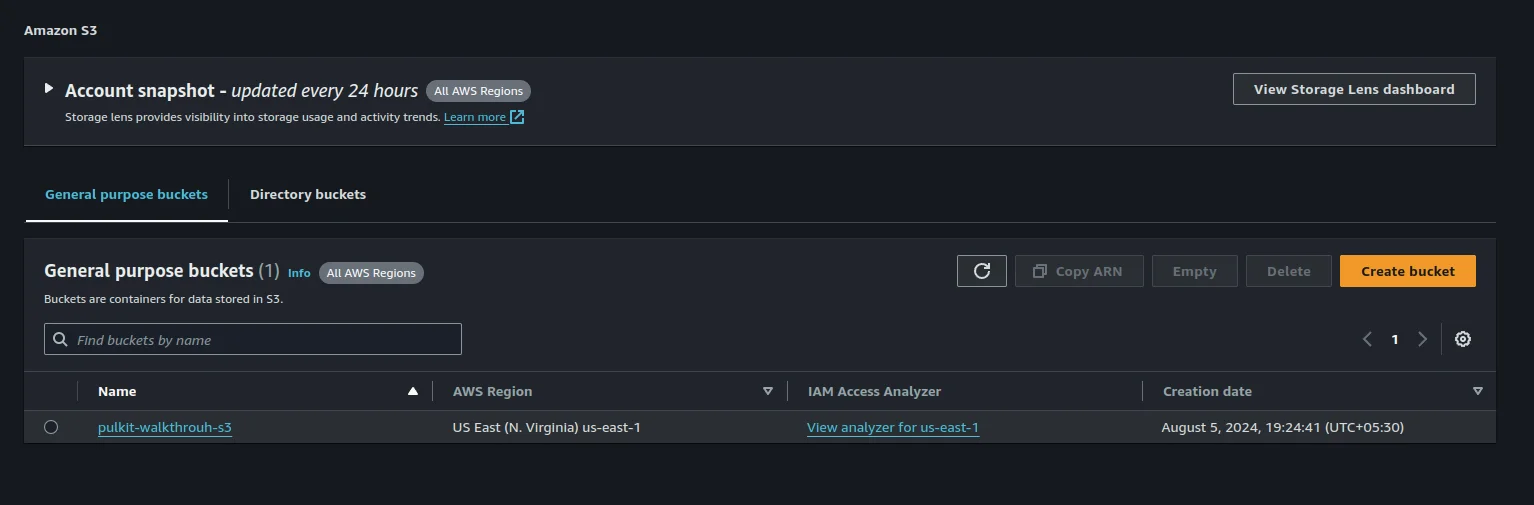
Task: Go to next page chevron
Action: (1422, 339)
